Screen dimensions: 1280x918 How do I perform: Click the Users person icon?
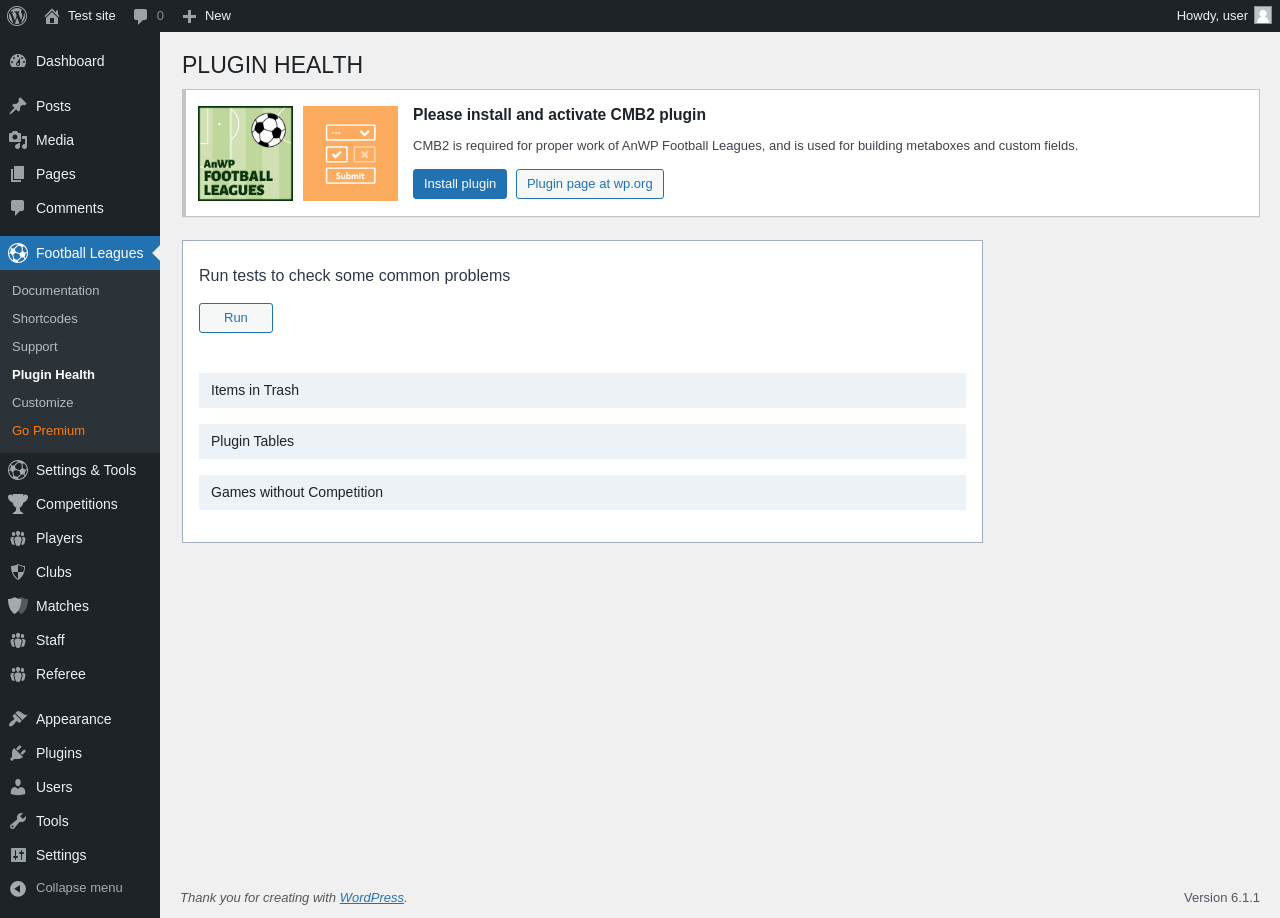pyautogui.click(x=18, y=787)
